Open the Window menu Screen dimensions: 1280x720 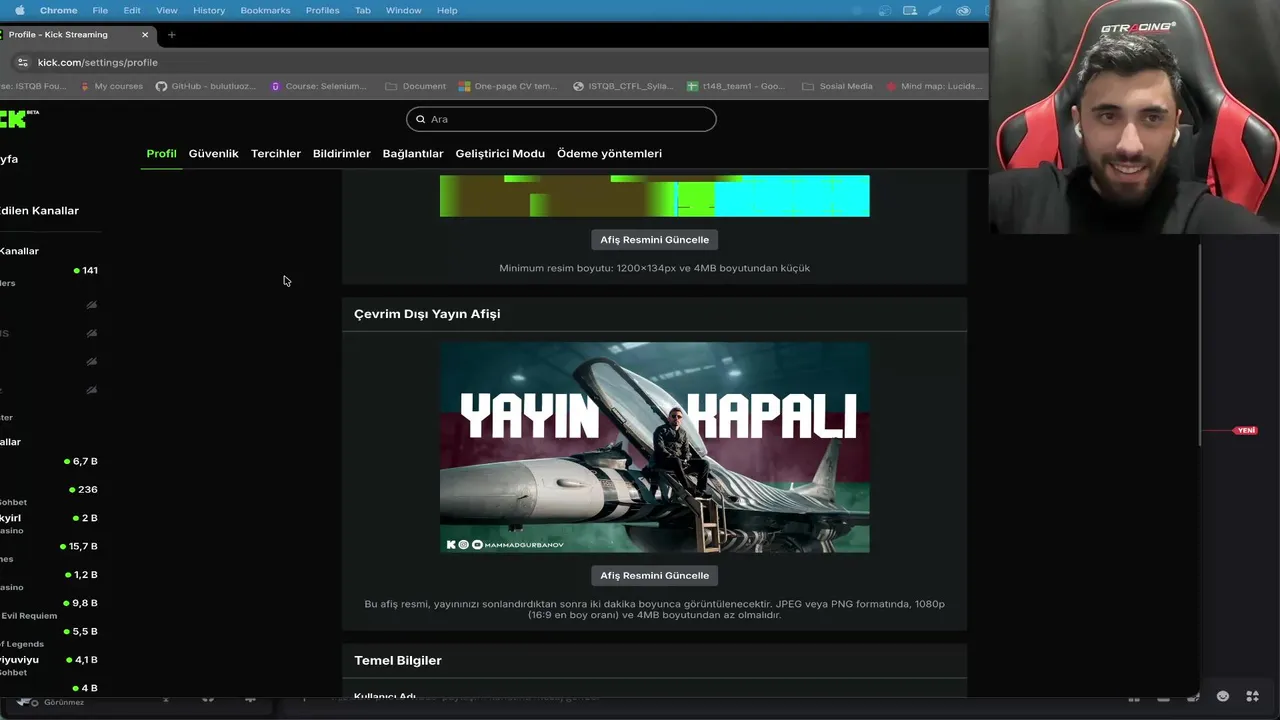404,10
